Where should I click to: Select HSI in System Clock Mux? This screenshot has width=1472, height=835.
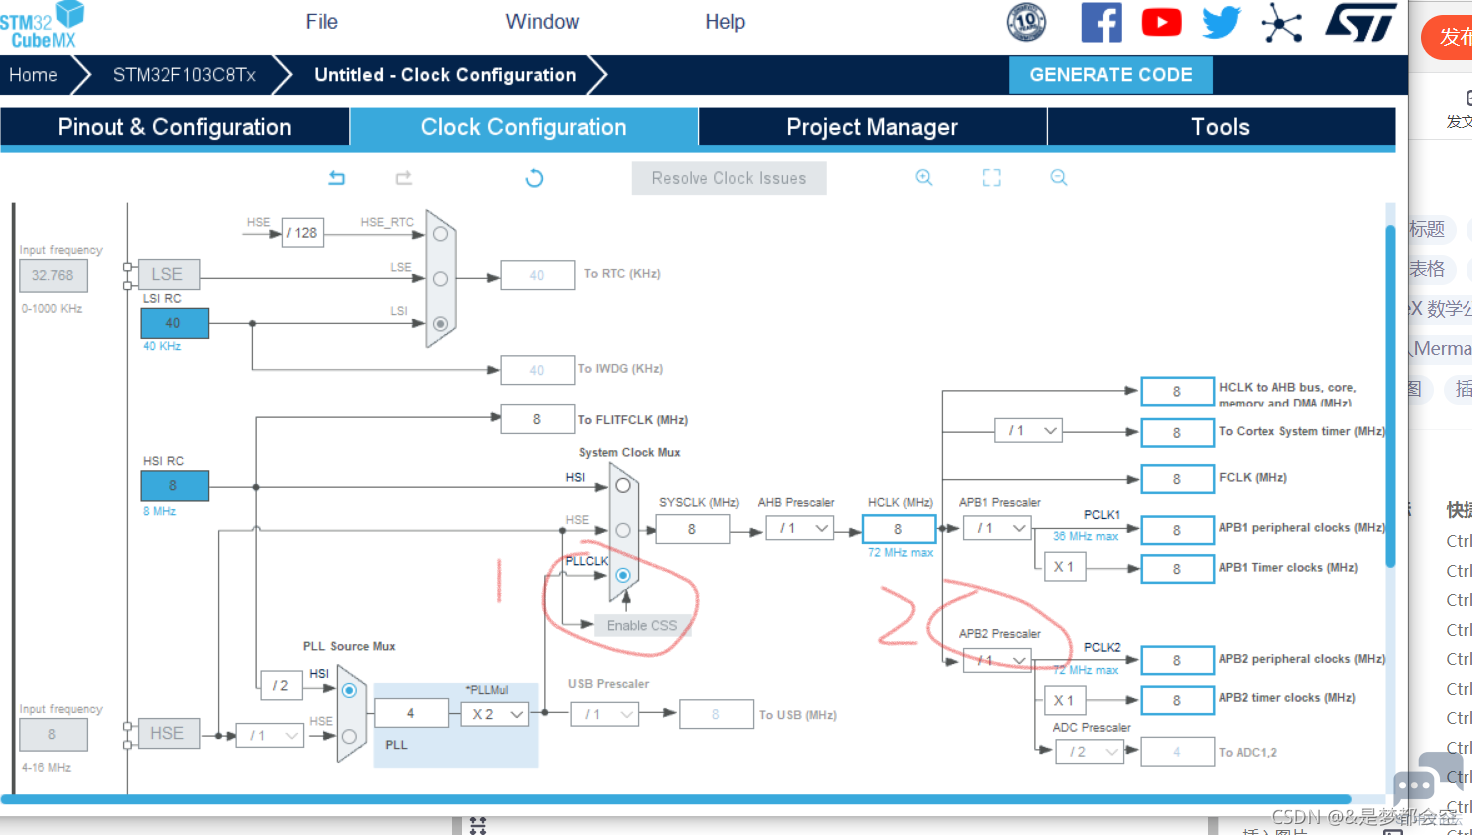[623, 485]
